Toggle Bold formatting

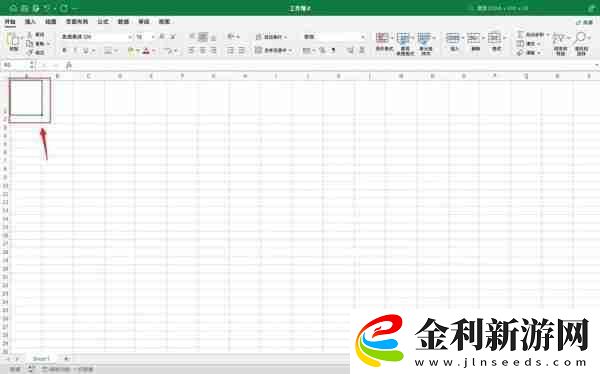click(64, 50)
